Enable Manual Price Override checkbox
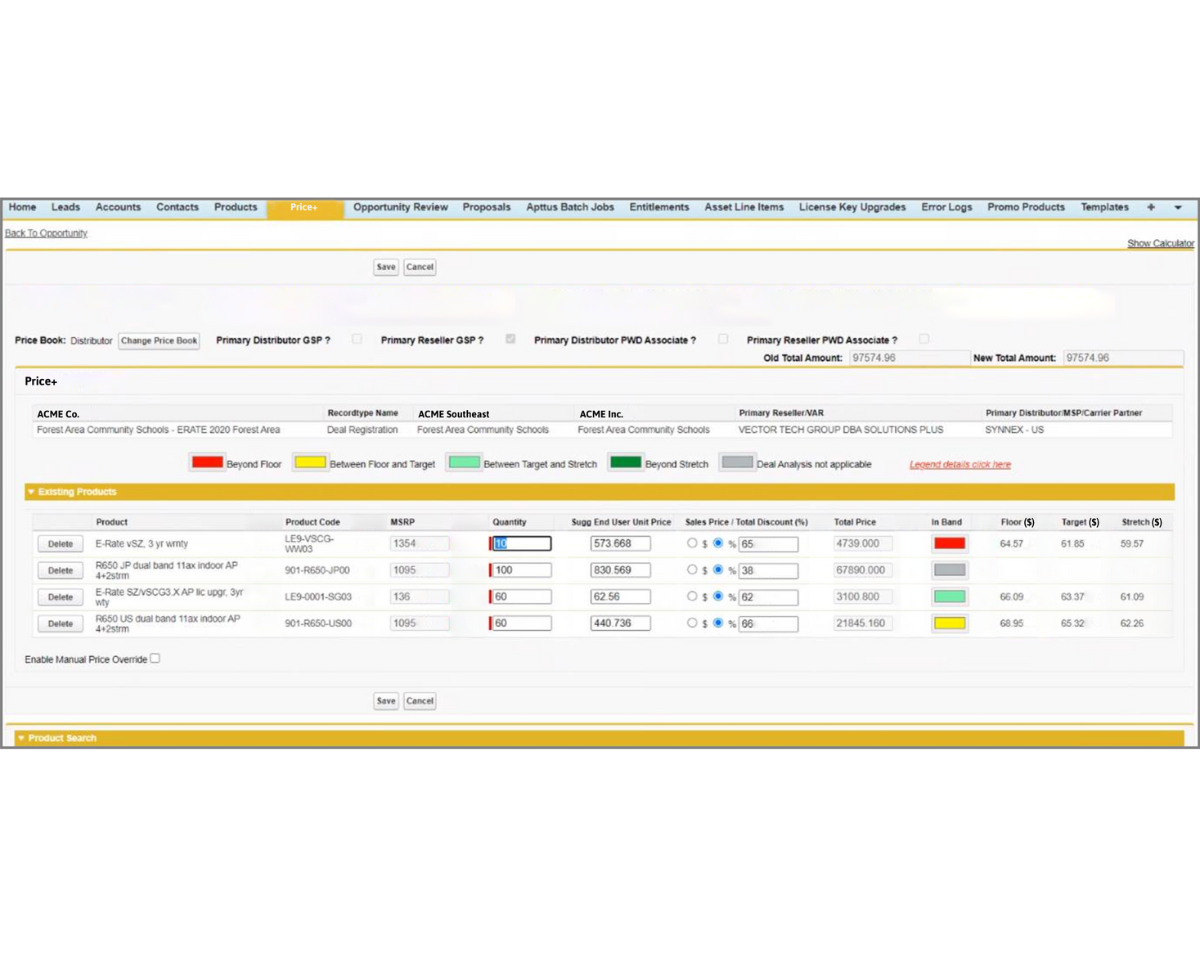Image resolution: width=1200 pixels, height=974 pixels. click(155, 658)
